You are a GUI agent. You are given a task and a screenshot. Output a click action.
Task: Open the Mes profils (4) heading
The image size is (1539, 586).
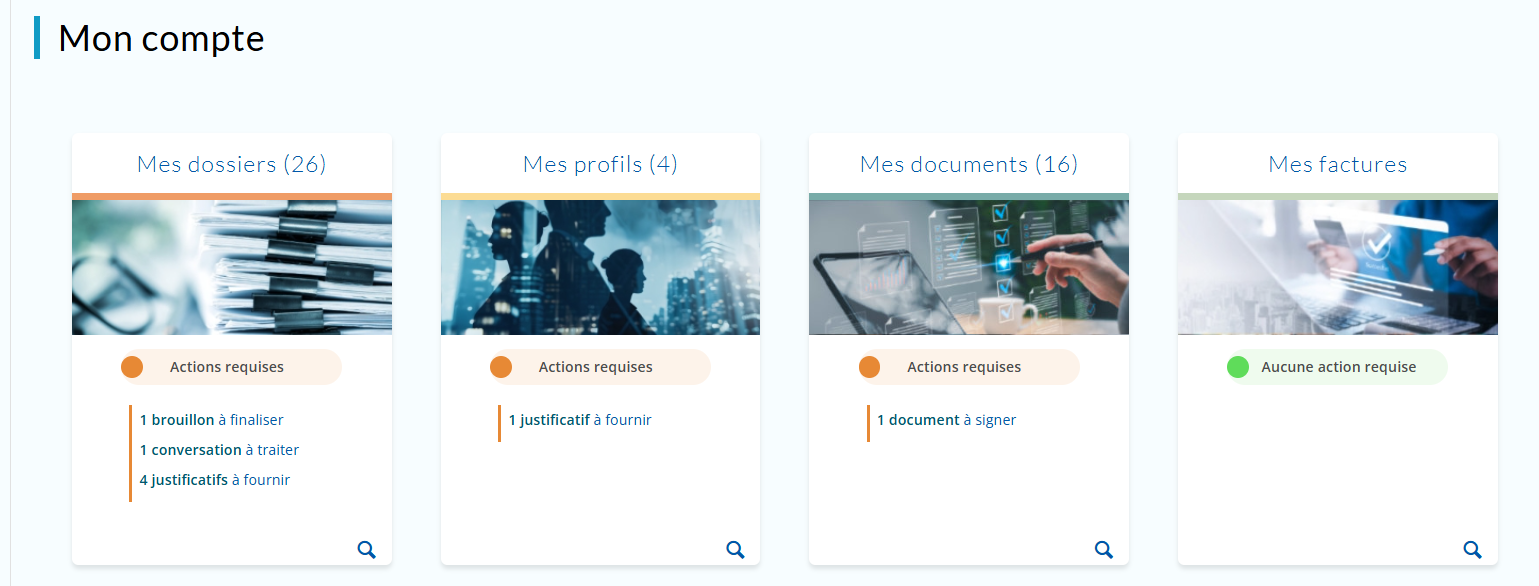pos(600,164)
